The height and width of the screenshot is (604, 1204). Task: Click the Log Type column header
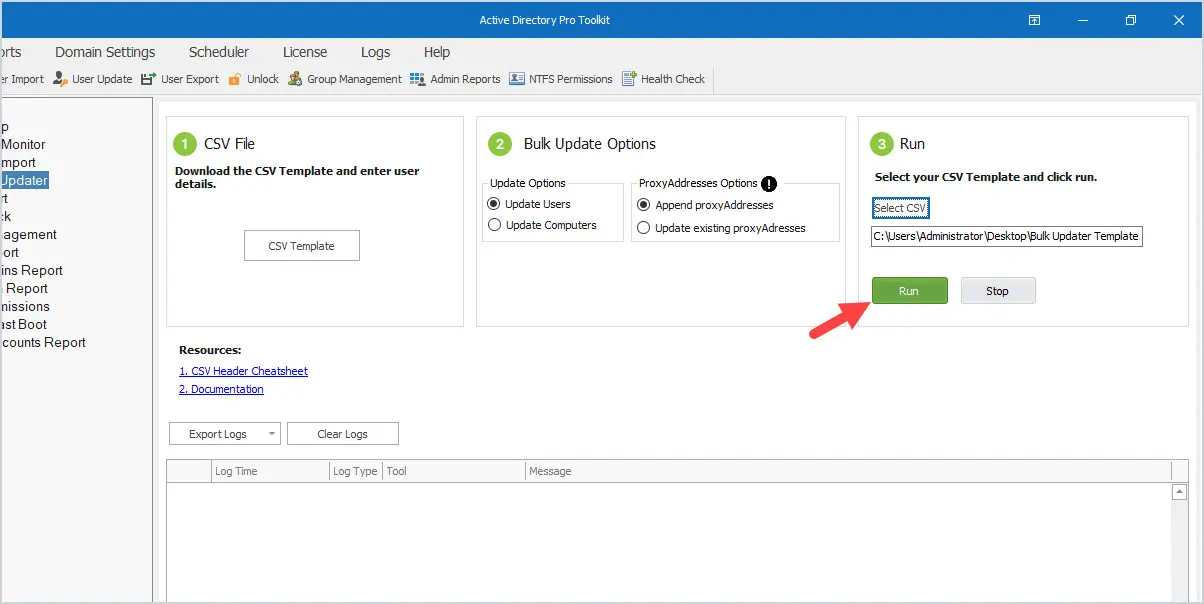355,471
